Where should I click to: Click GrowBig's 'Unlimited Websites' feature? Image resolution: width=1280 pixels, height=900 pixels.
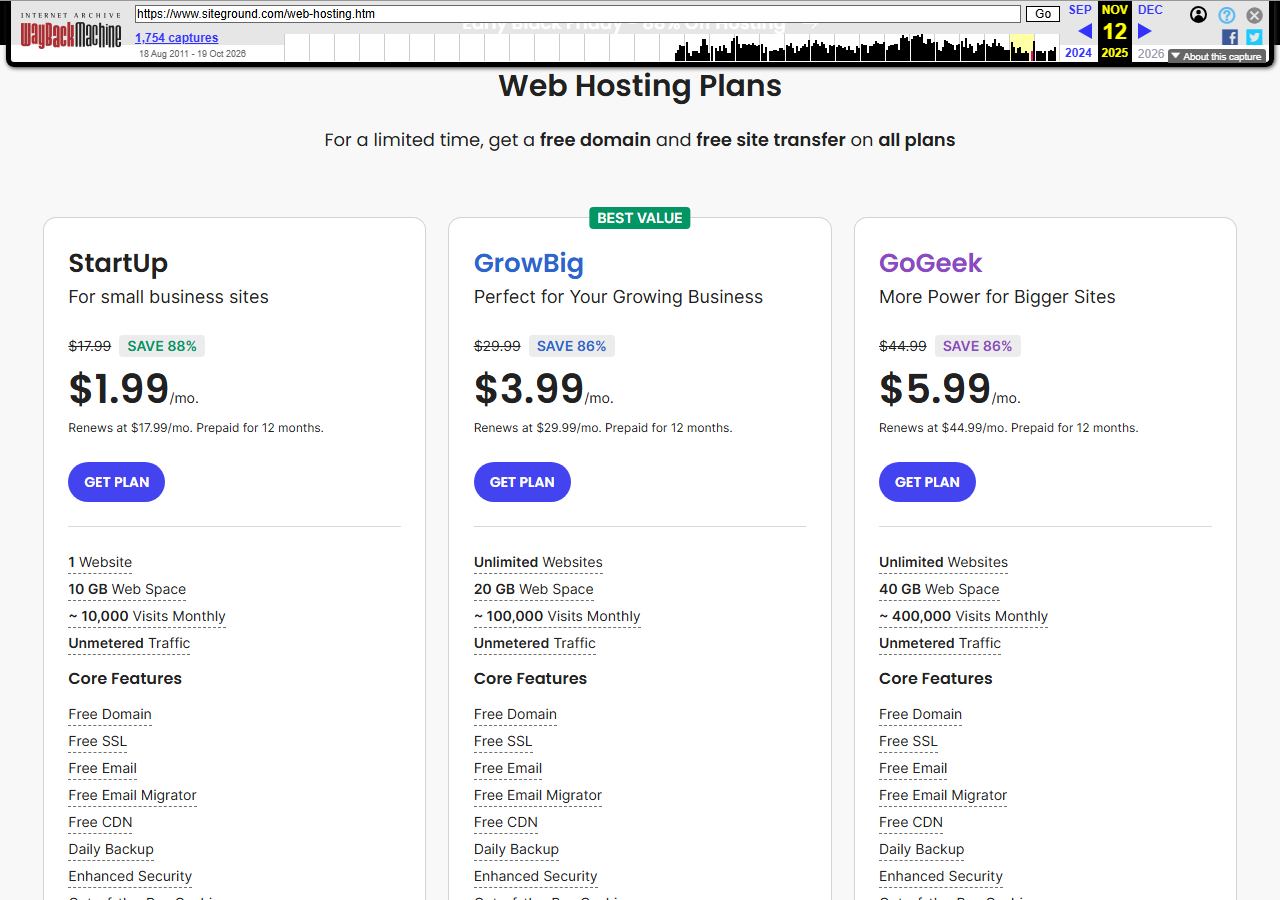click(538, 563)
